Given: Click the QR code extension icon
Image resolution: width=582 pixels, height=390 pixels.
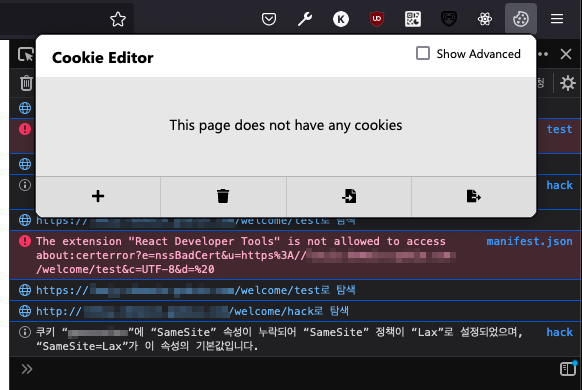Looking at the screenshot, I should click(x=413, y=19).
